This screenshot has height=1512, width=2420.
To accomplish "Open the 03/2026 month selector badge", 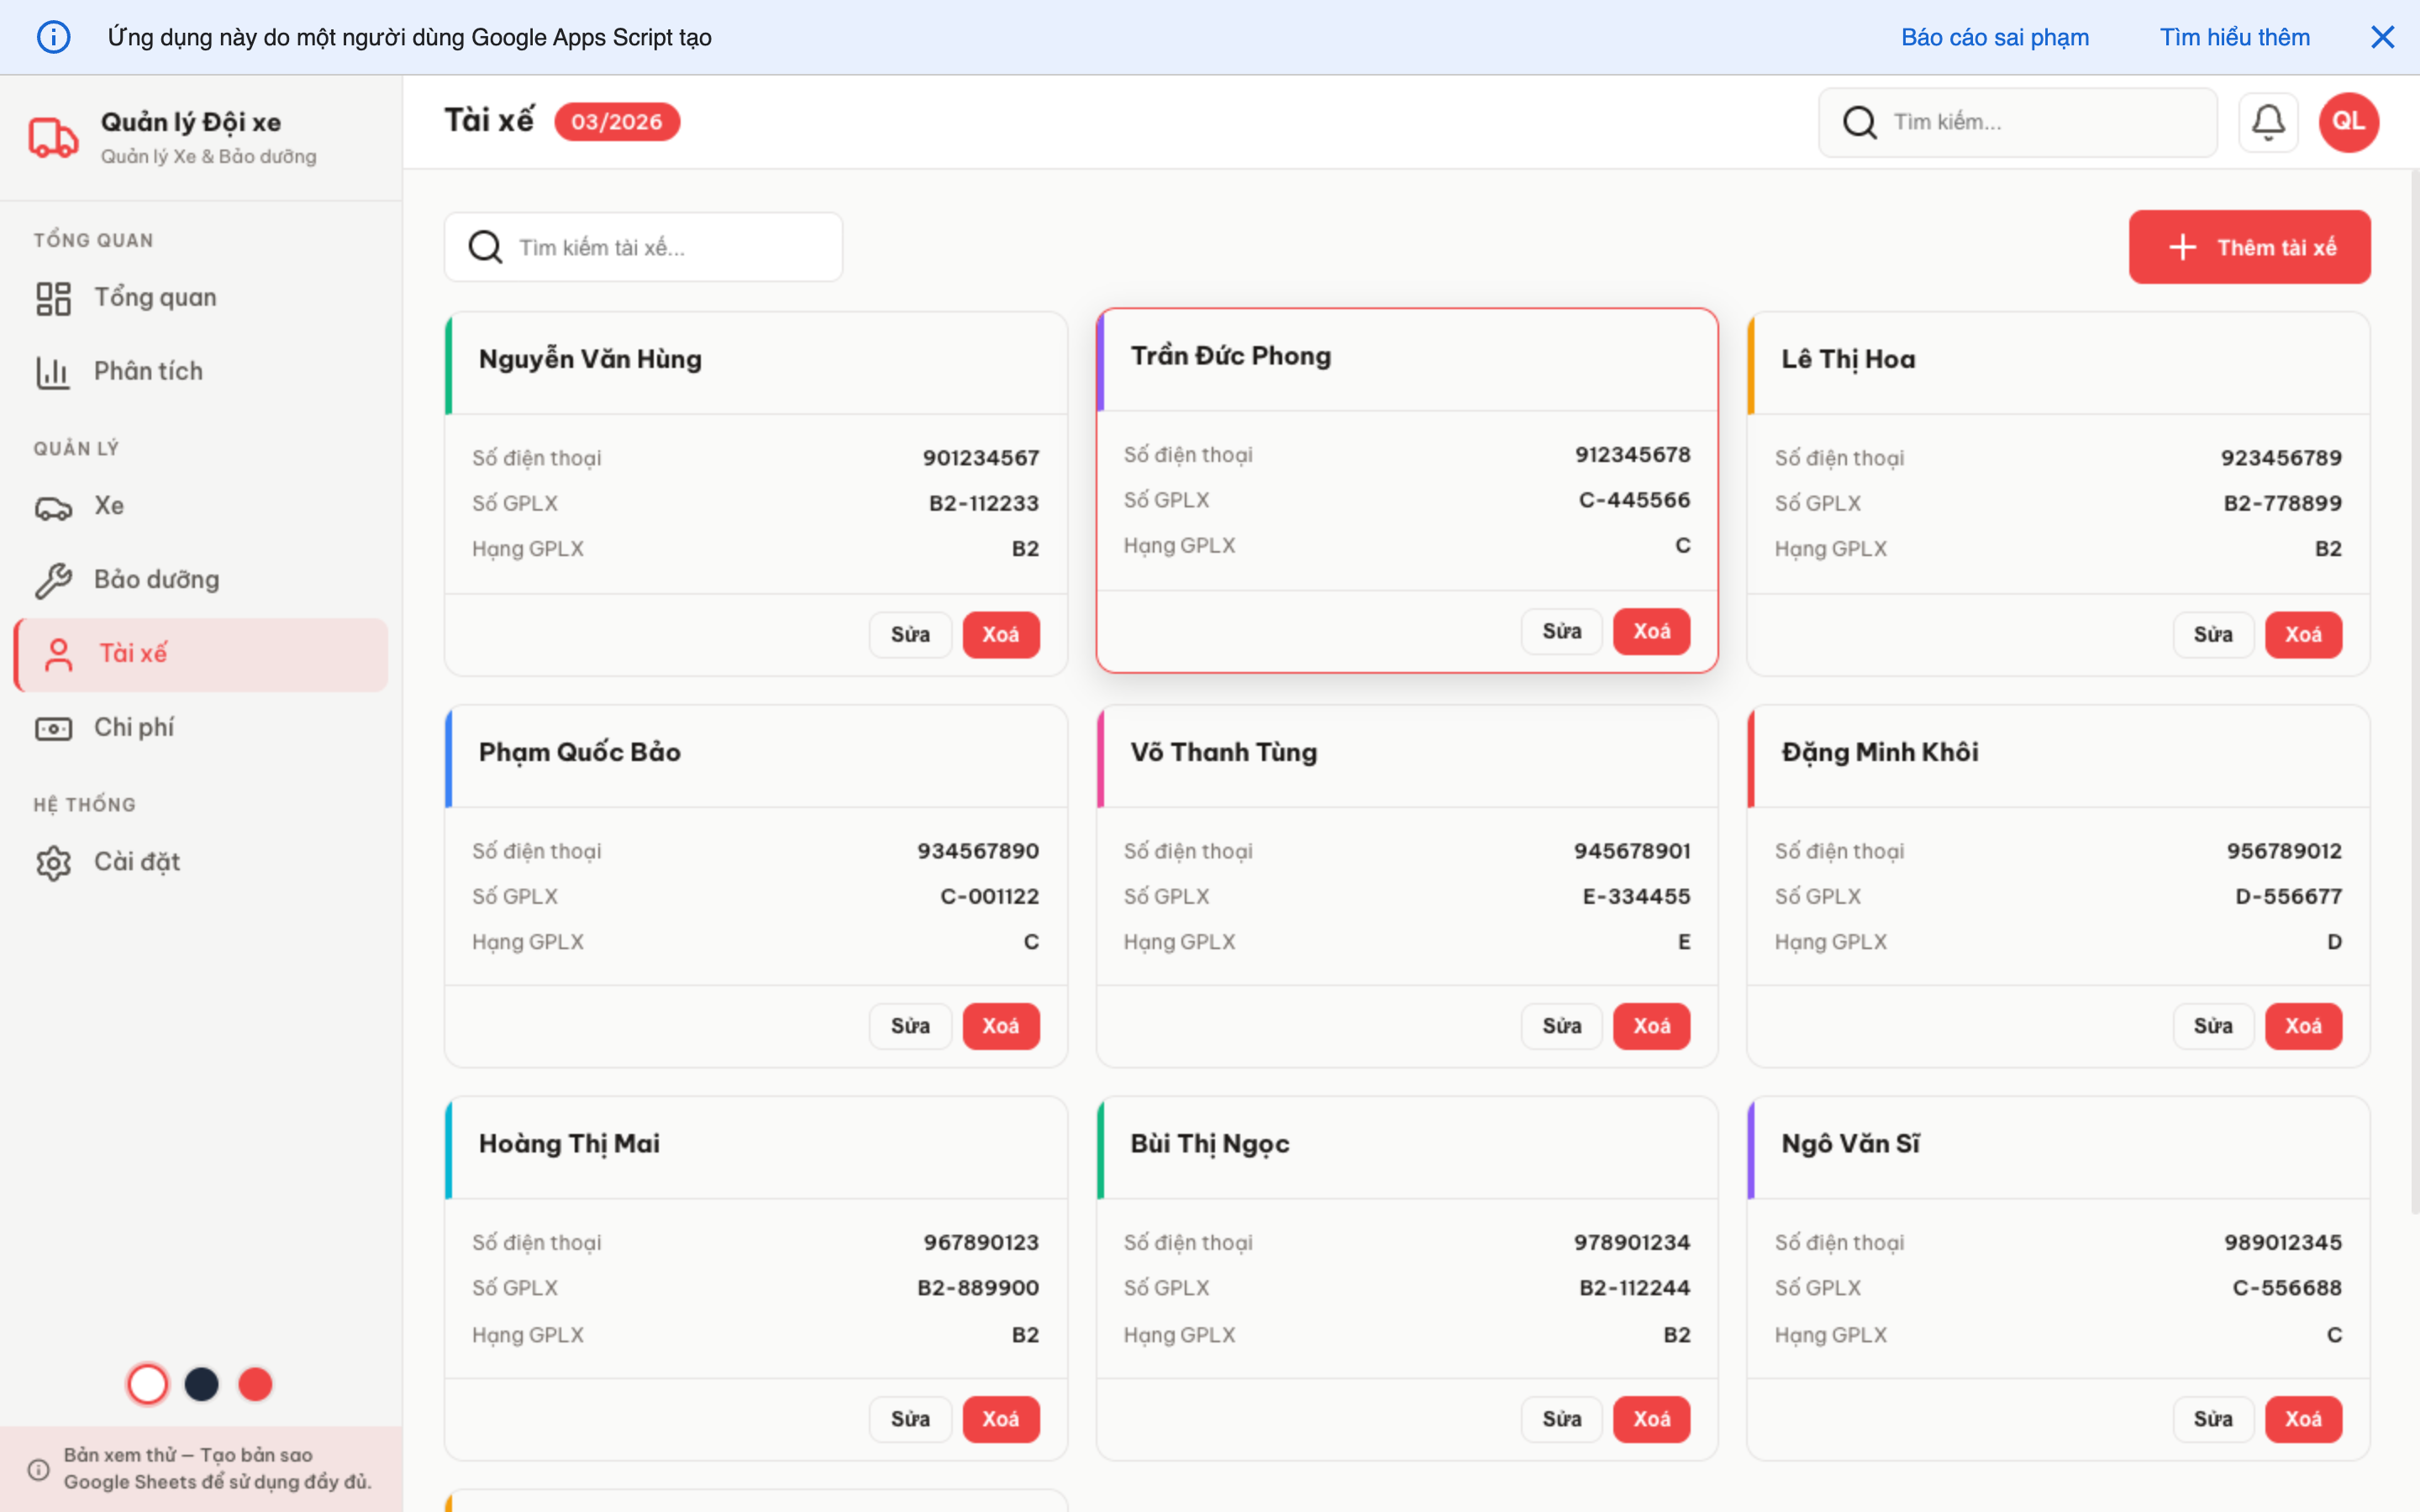I will tap(618, 121).
